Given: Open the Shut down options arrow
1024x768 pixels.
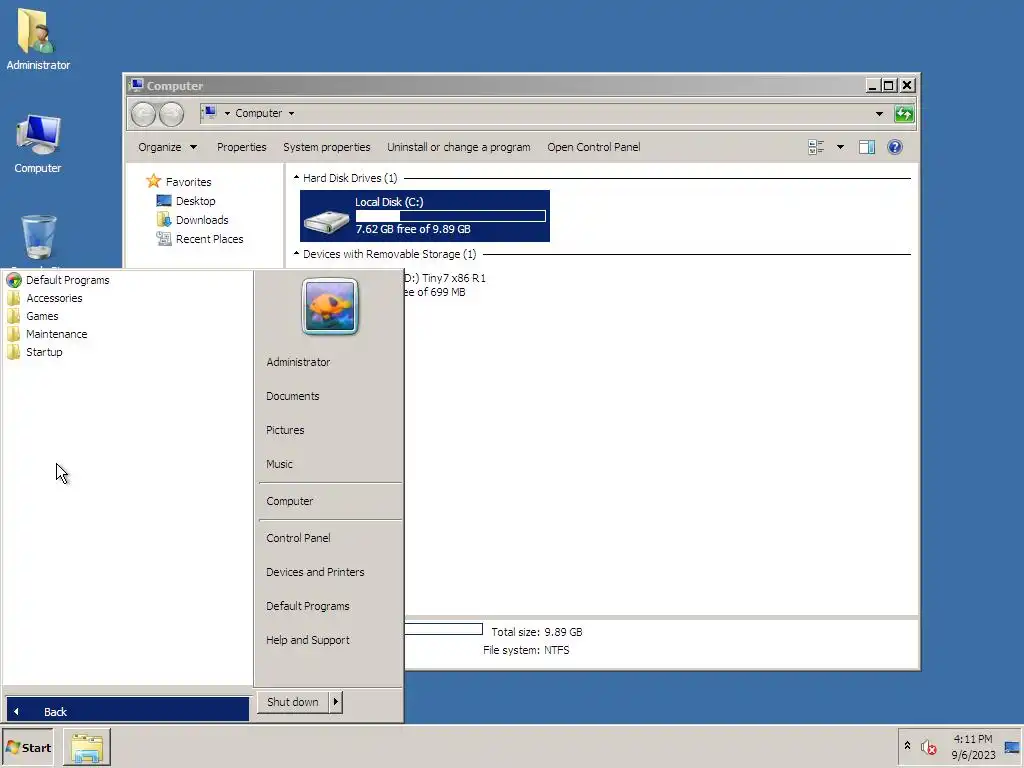Looking at the screenshot, I should tap(336, 702).
